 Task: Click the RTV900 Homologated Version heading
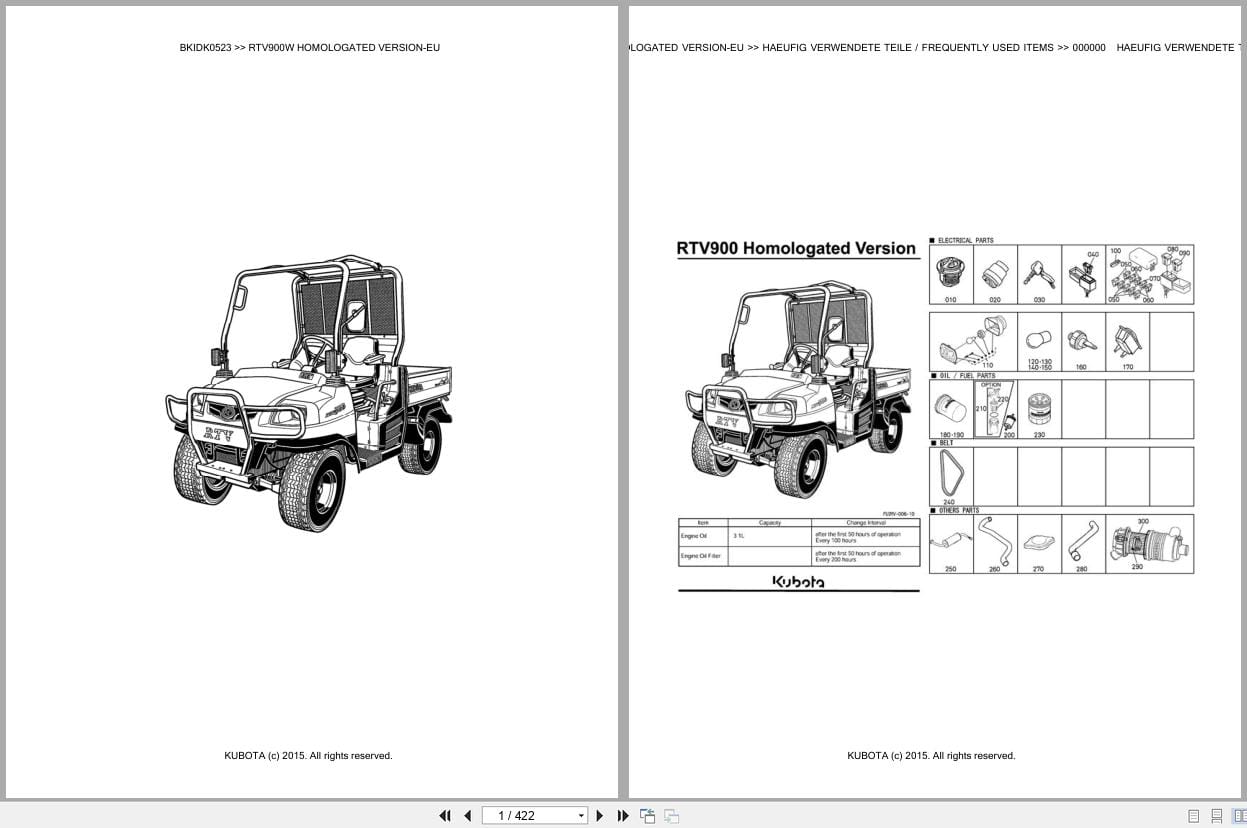click(x=796, y=249)
